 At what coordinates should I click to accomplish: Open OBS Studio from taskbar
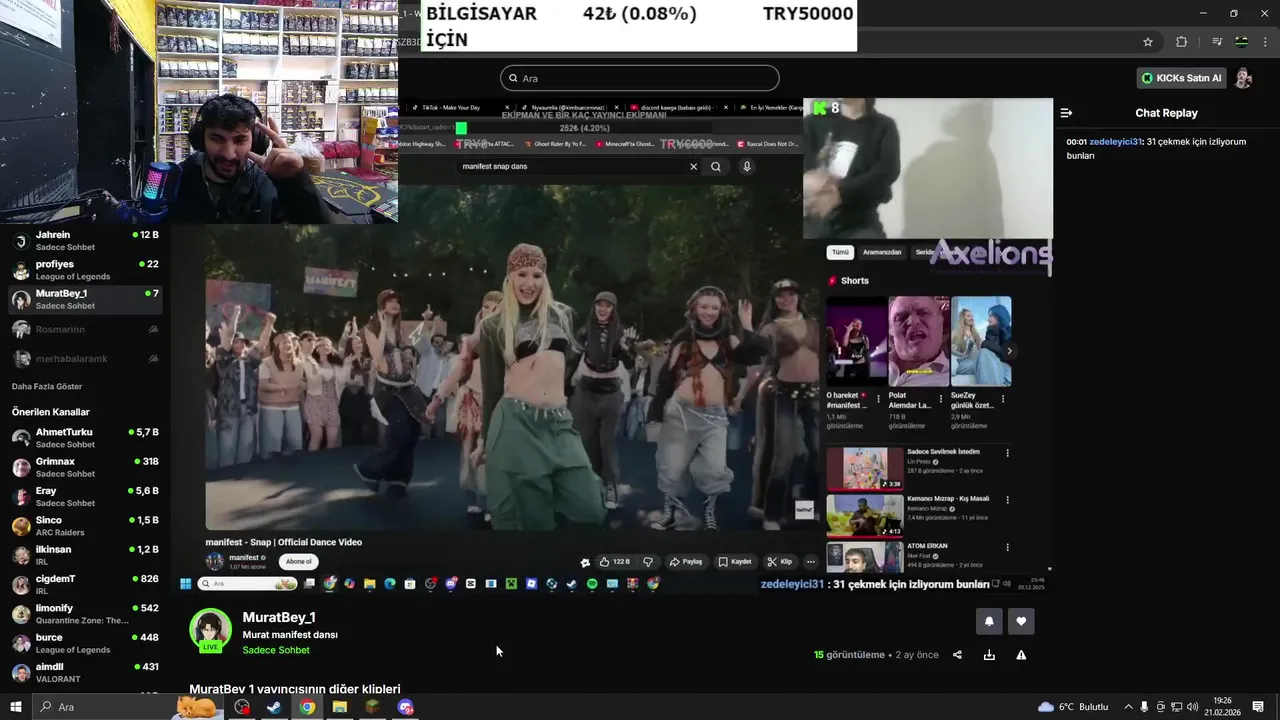click(242, 707)
